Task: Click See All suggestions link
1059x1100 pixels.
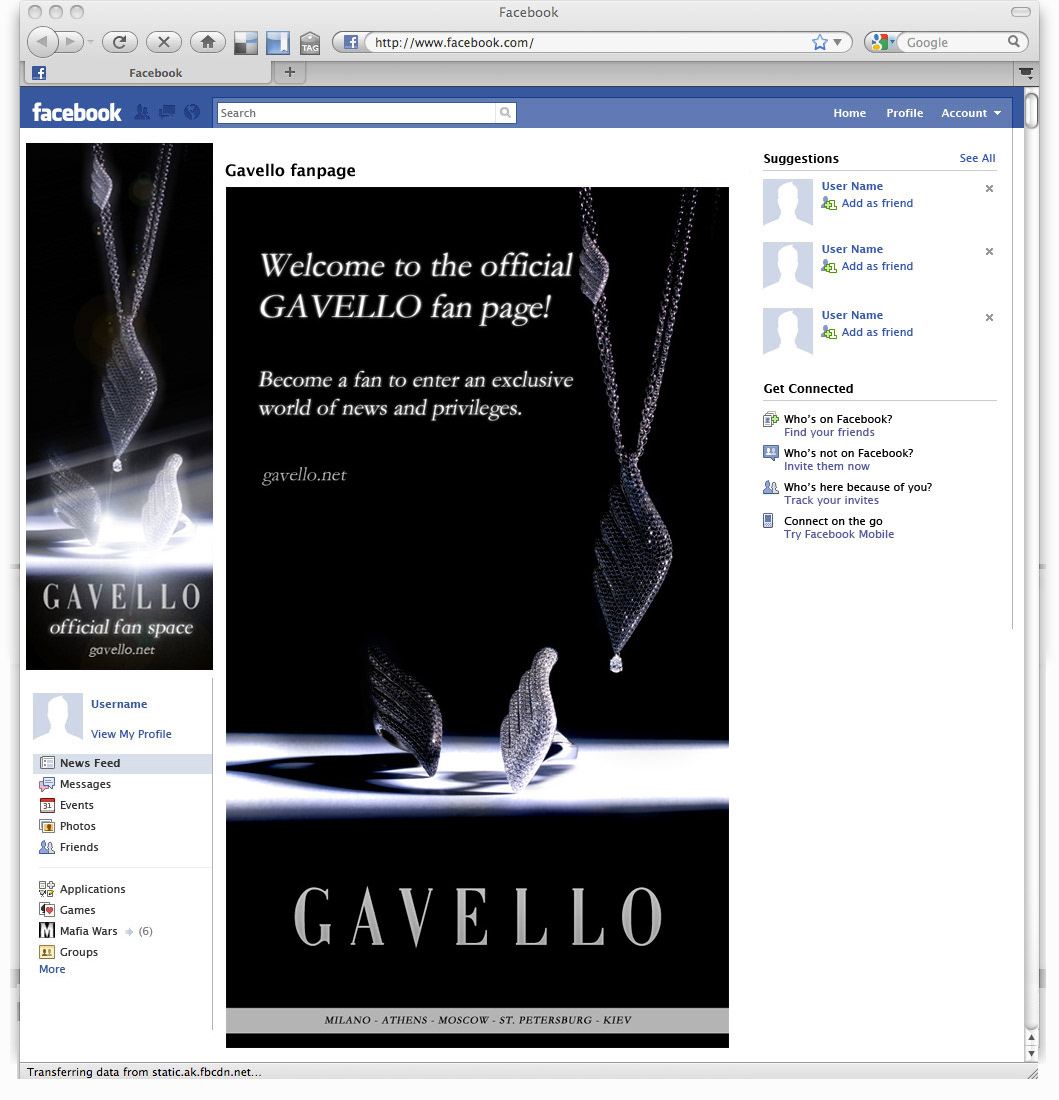Action: tap(977, 158)
